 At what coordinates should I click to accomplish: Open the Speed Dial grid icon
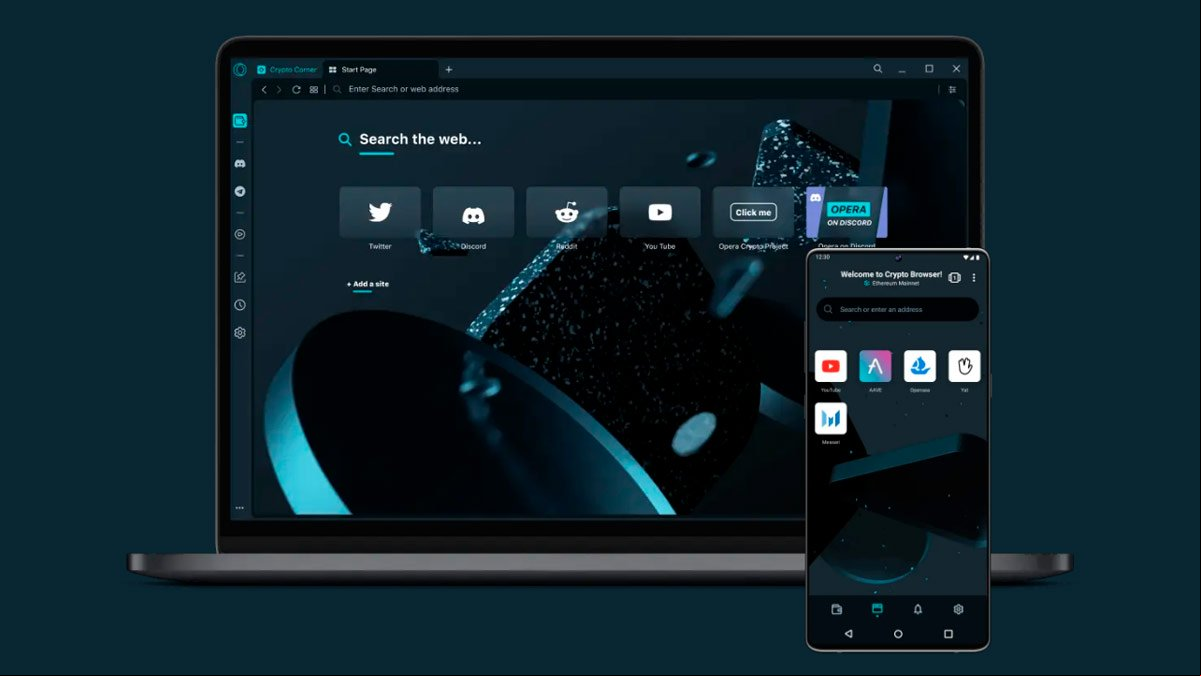[314, 89]
